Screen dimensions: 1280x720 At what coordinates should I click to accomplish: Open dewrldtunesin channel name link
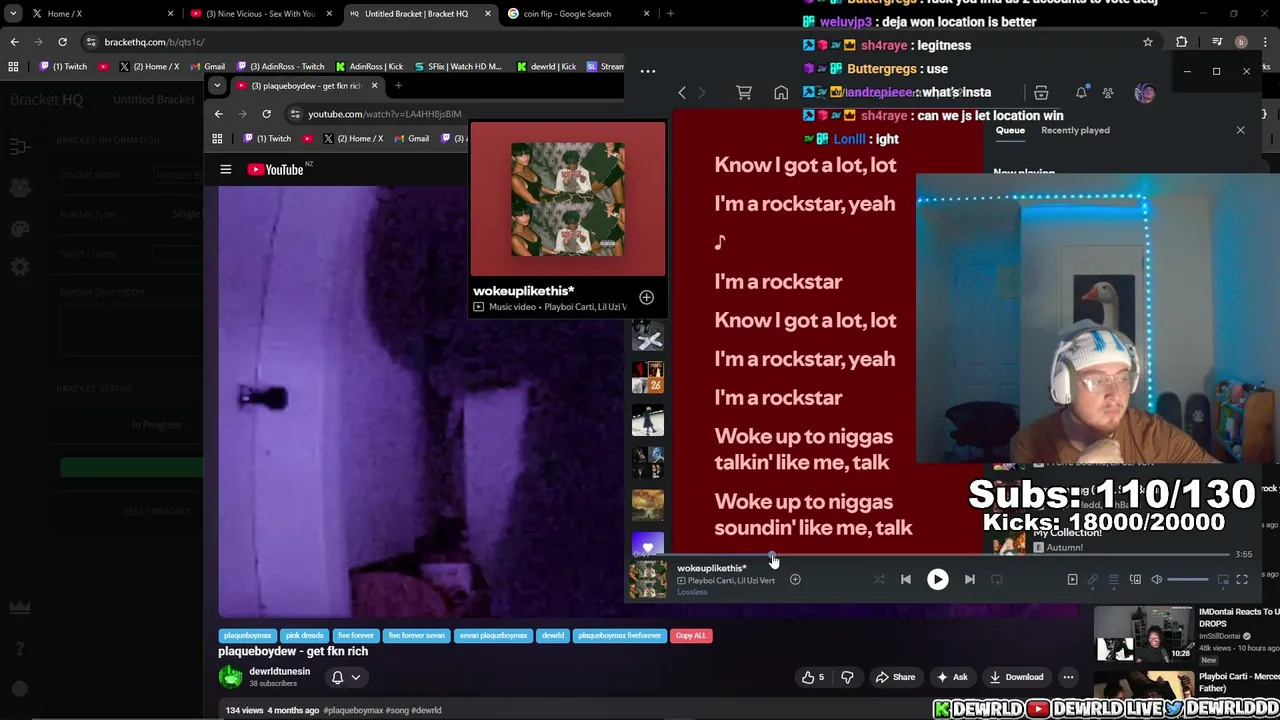(279, 672)
